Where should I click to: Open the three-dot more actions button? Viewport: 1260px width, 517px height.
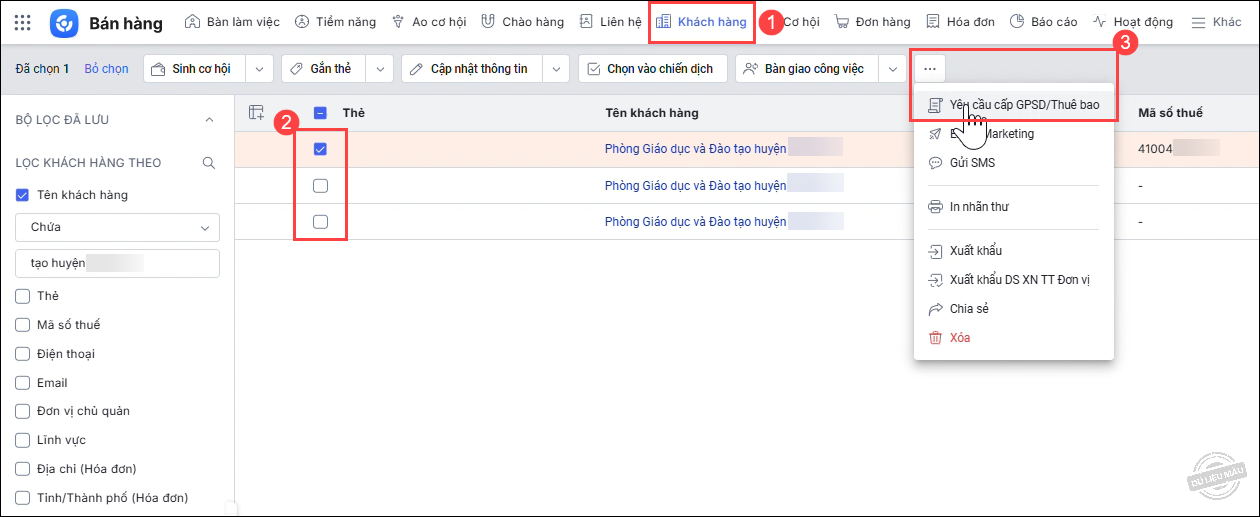[929, 69]
